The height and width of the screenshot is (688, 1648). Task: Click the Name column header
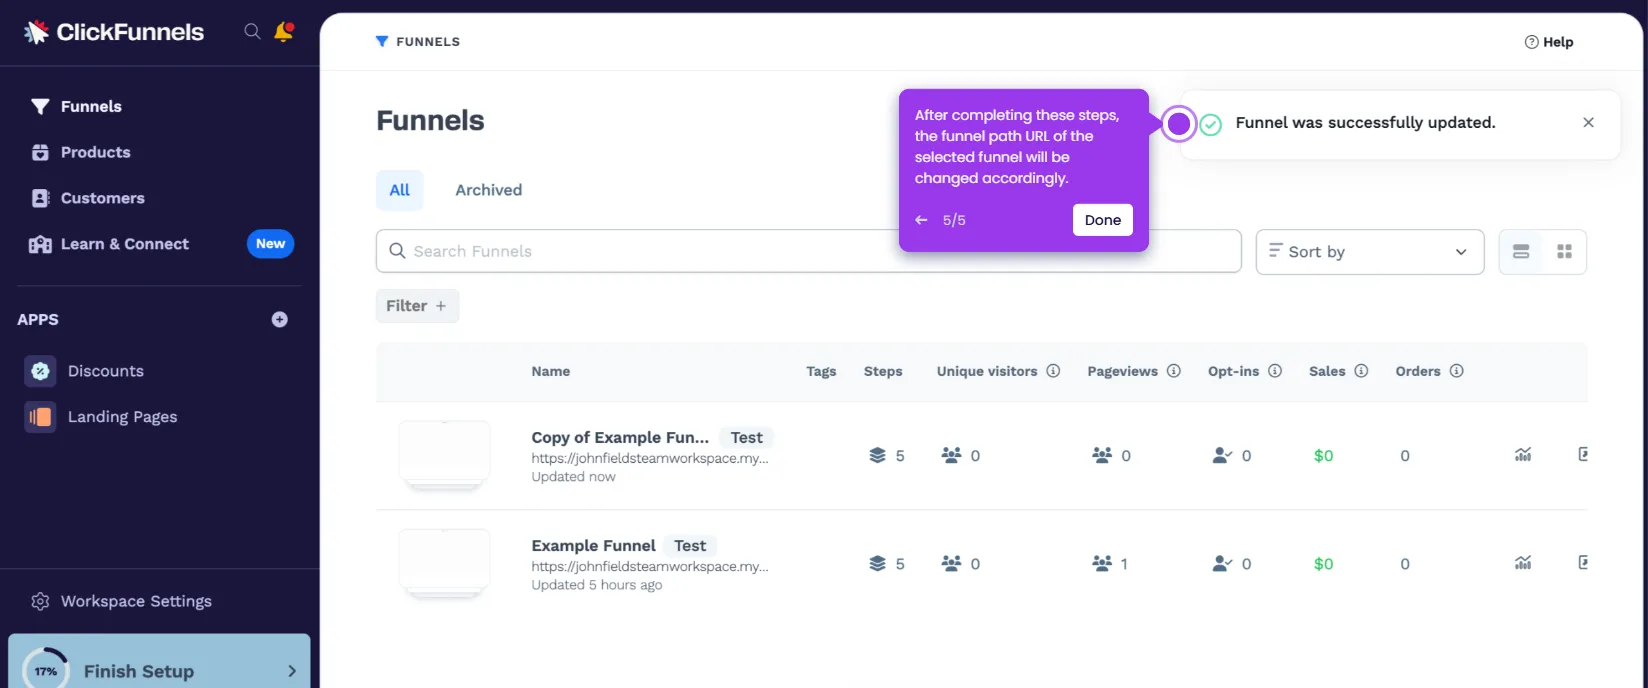point(550,371)
